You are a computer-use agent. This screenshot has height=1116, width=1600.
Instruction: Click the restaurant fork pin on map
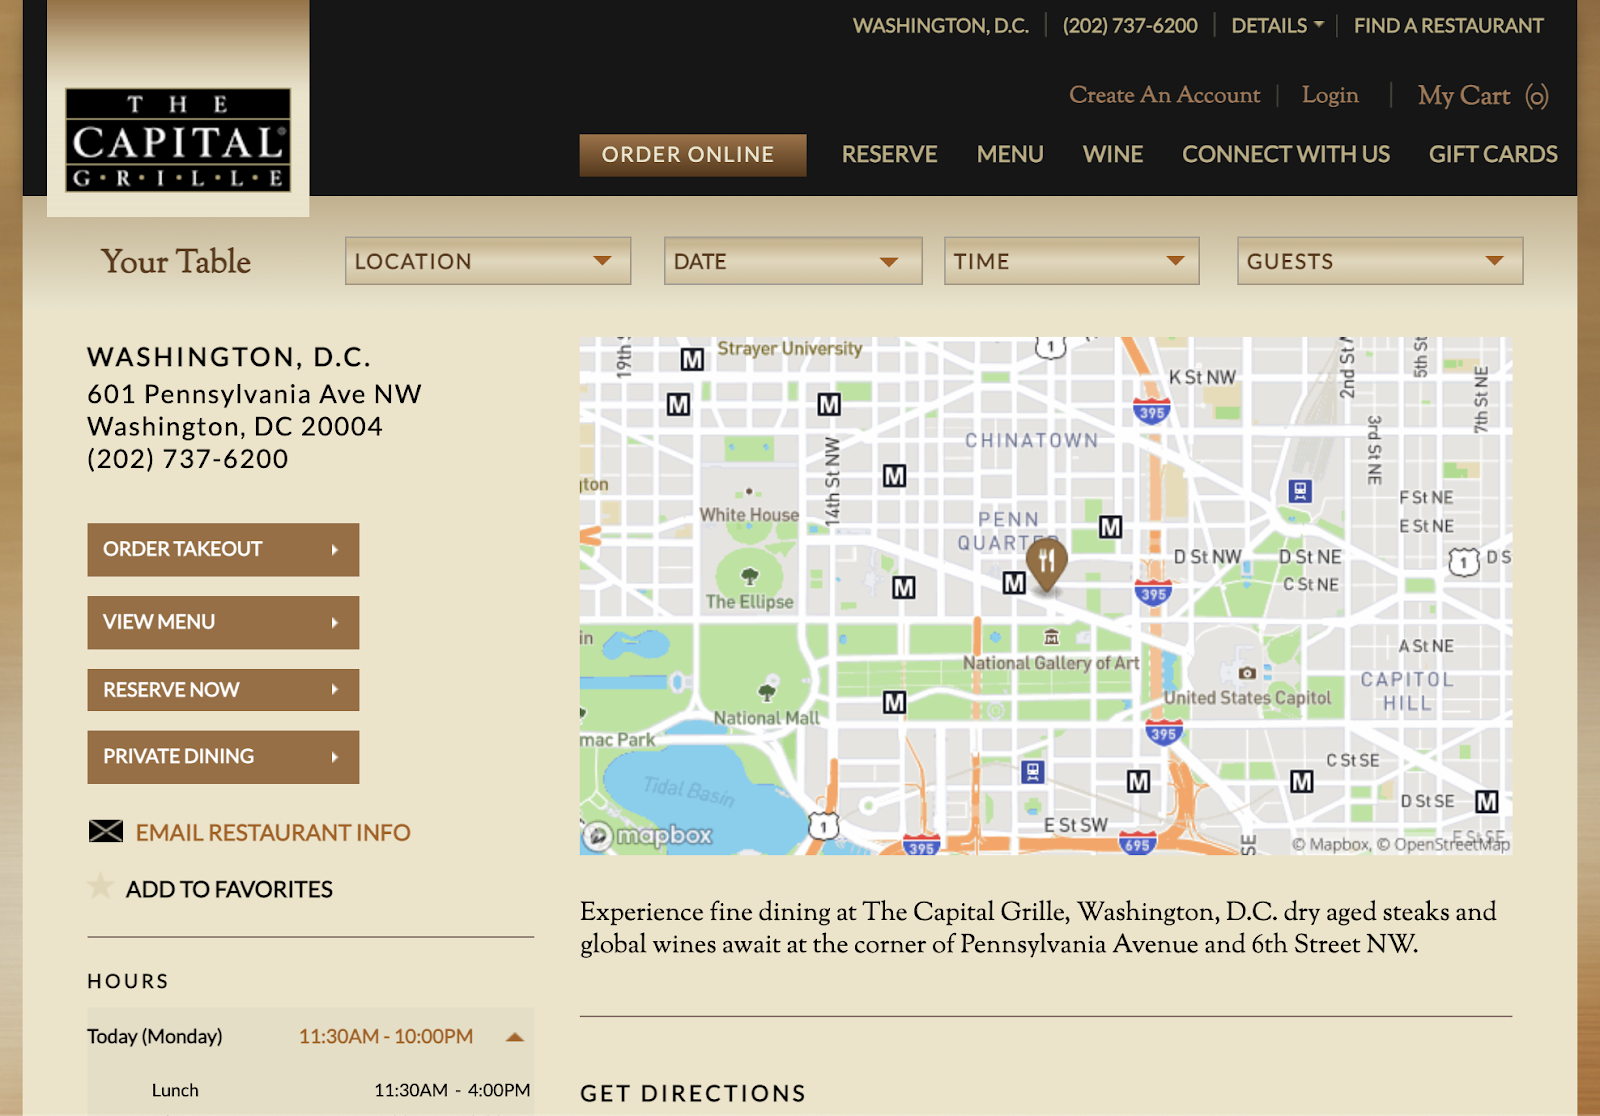point(1047,564)
